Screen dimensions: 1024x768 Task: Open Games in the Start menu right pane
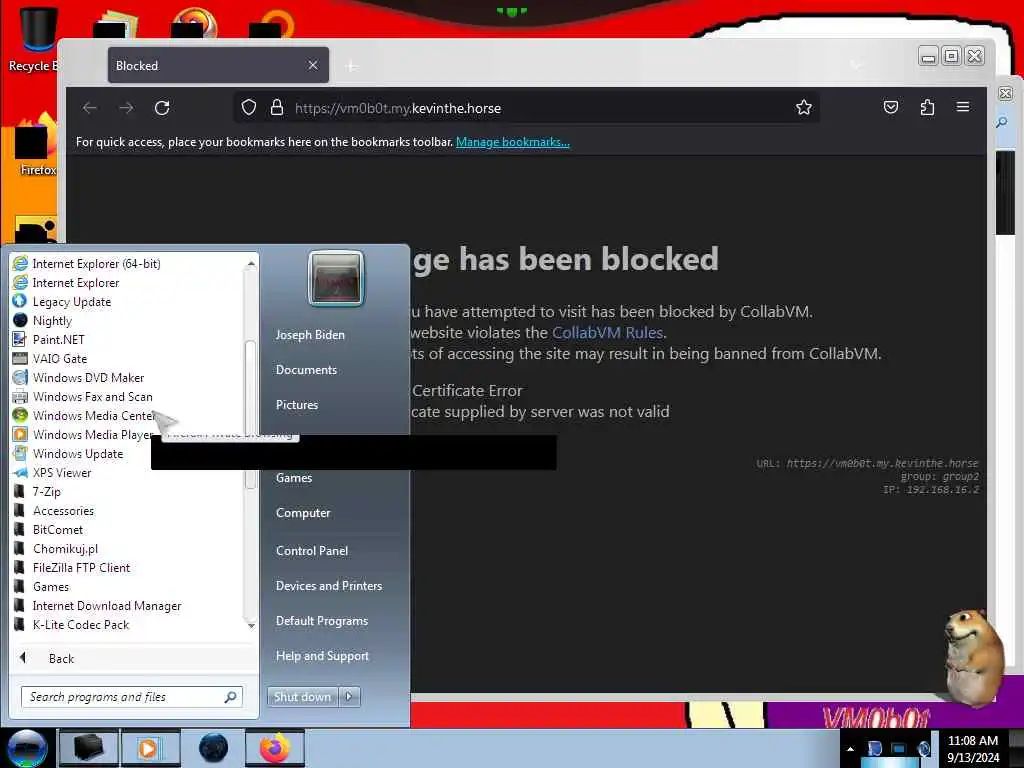[x=294, y=478]
